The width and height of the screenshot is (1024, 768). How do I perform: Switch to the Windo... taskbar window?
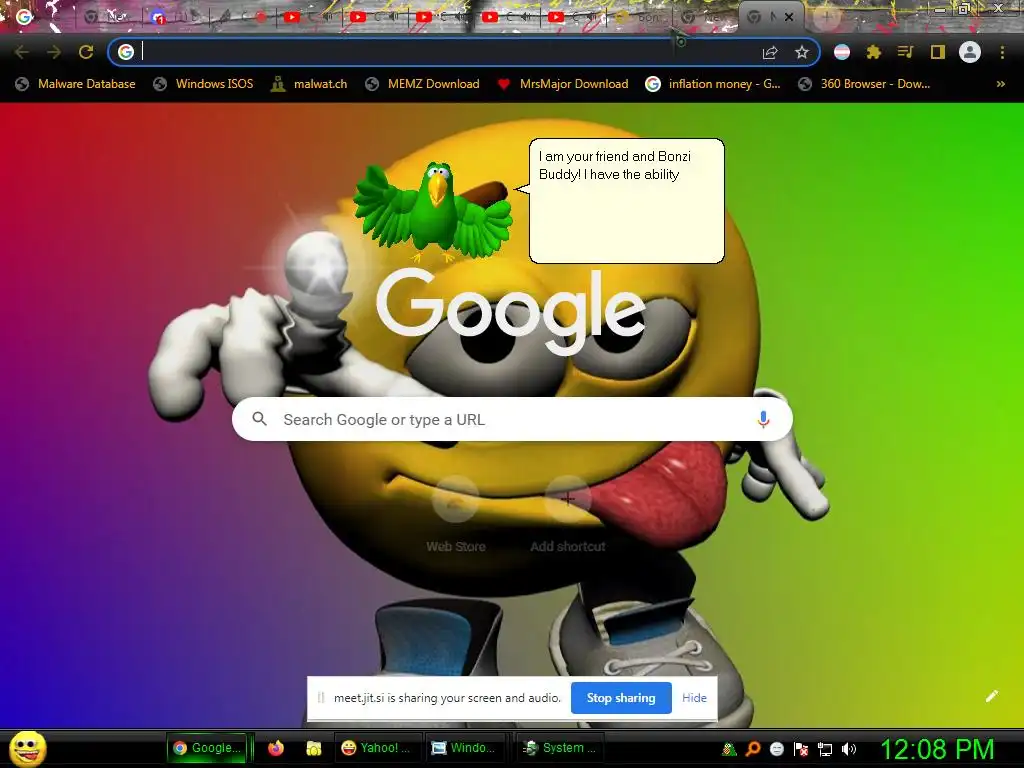(464, 748)
